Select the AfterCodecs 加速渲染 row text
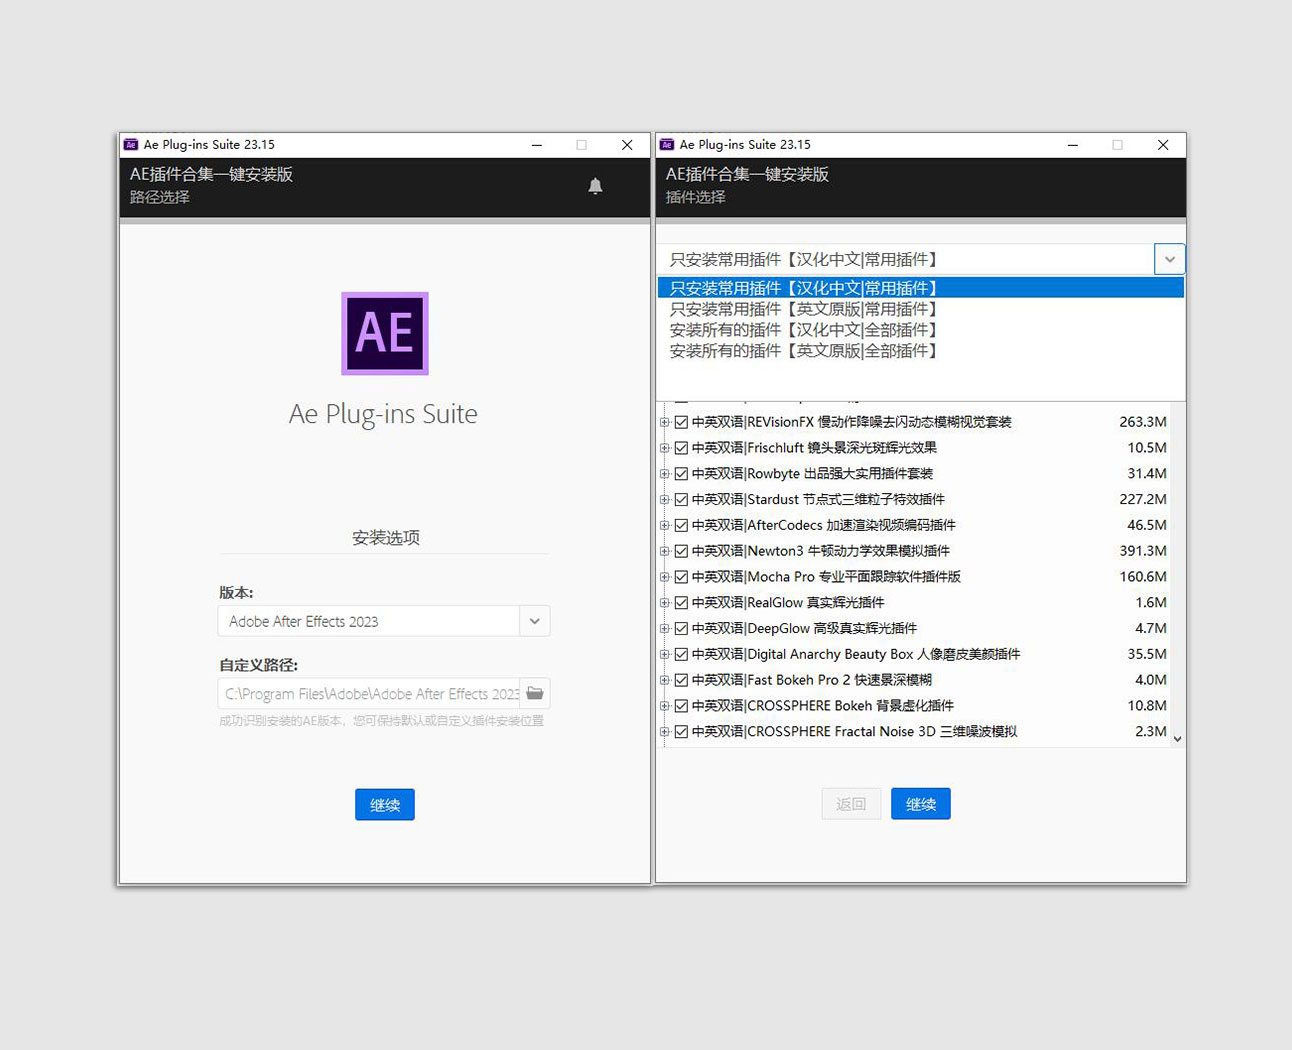The height and width of the screenshot is (1050, 1292). coord(824,525)
